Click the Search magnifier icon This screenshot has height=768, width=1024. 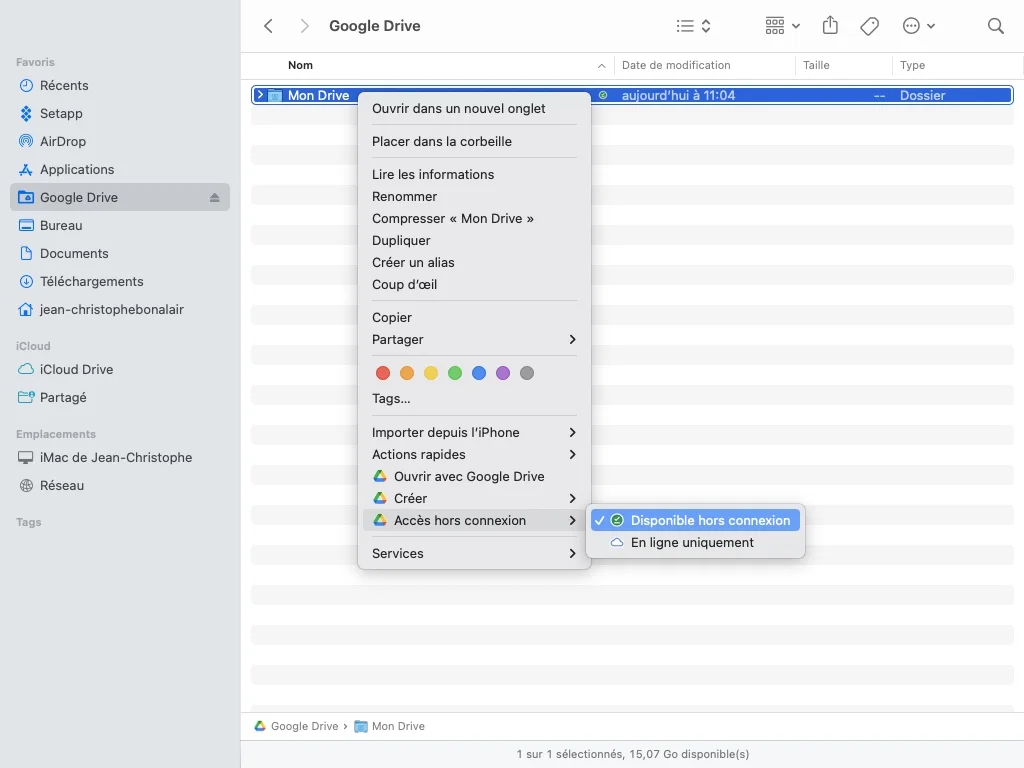pyautogui.click(x=995, y=26)
